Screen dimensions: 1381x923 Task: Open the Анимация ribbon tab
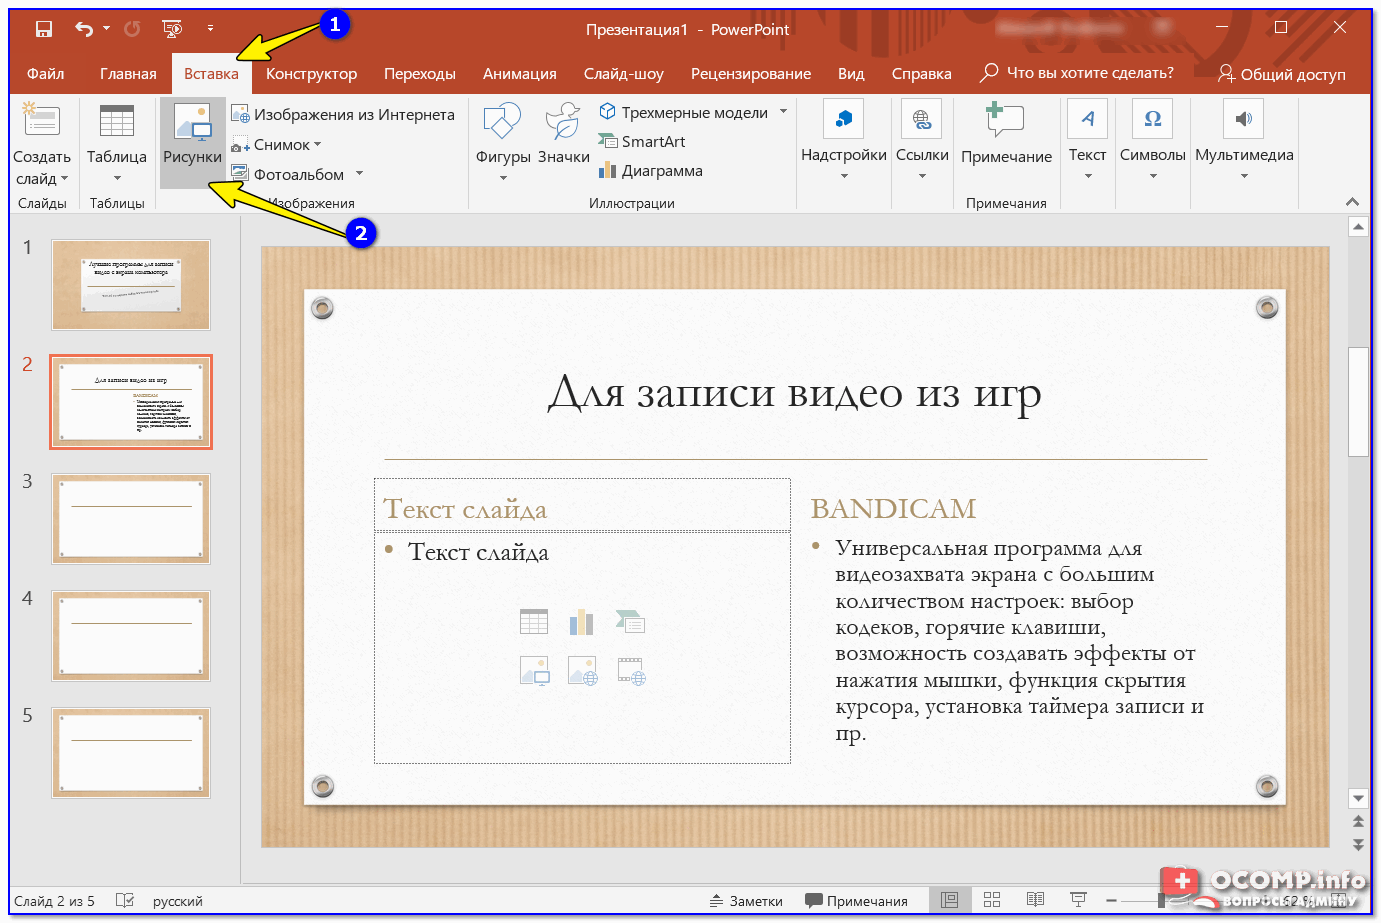pyautogui.click(x=520, y=73)
